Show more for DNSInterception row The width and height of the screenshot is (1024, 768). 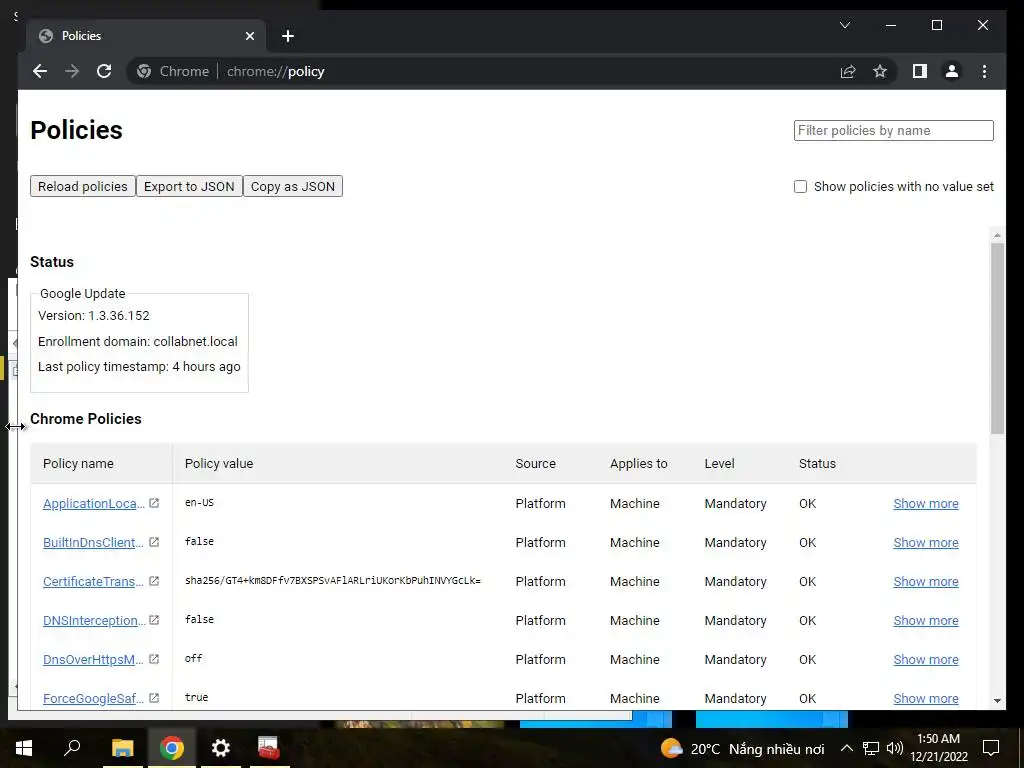pyautogui.click(x=925, y=620)
